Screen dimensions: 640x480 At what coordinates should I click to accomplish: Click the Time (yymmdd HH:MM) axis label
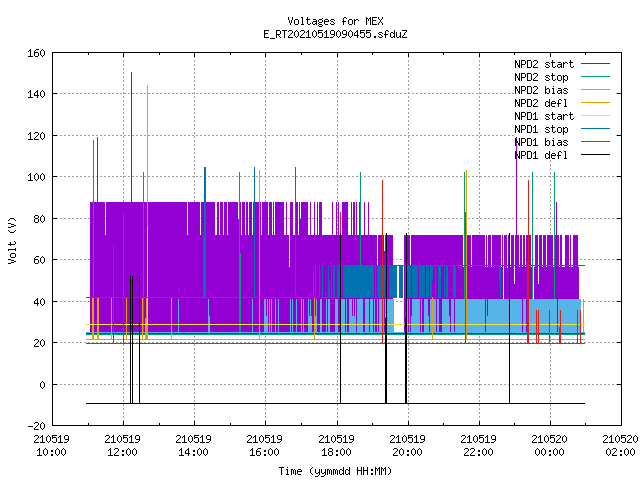(335, 471)
